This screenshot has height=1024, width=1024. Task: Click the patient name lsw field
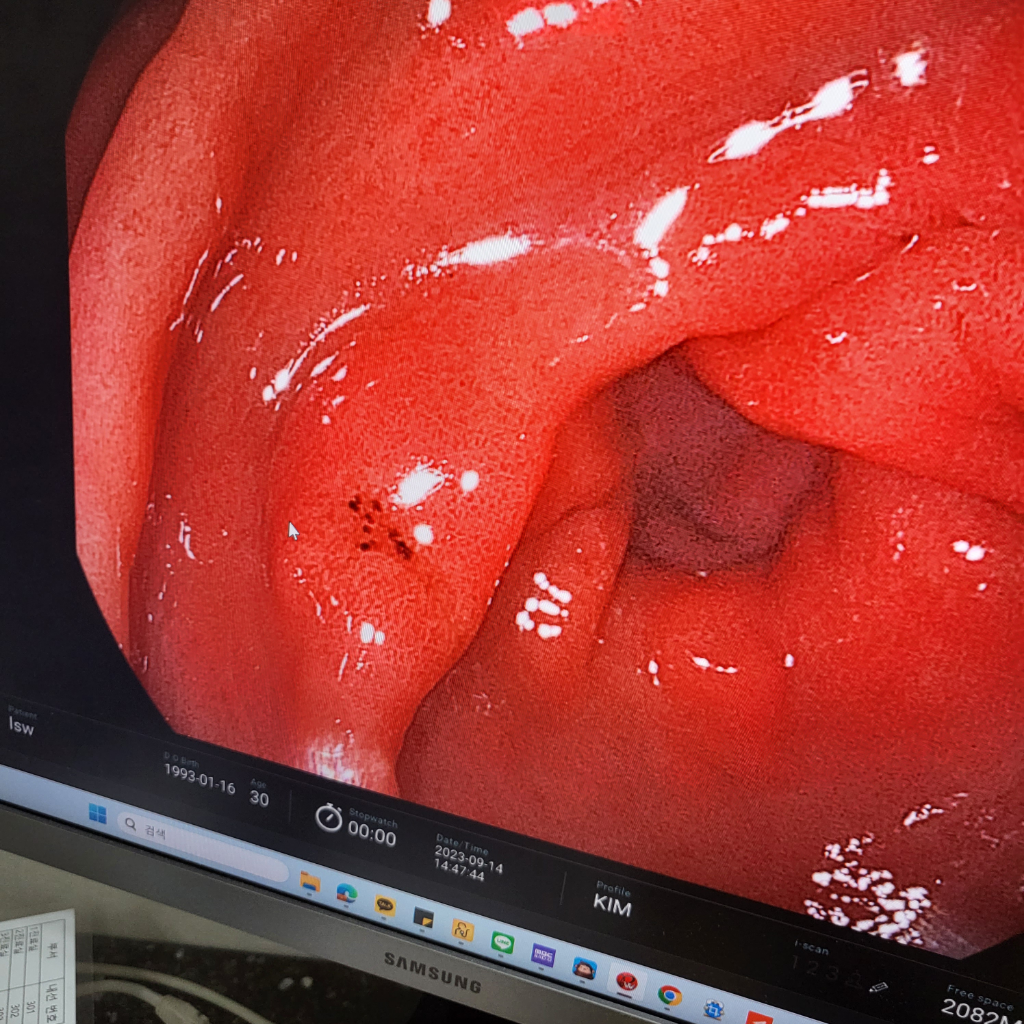pos(21,727)
